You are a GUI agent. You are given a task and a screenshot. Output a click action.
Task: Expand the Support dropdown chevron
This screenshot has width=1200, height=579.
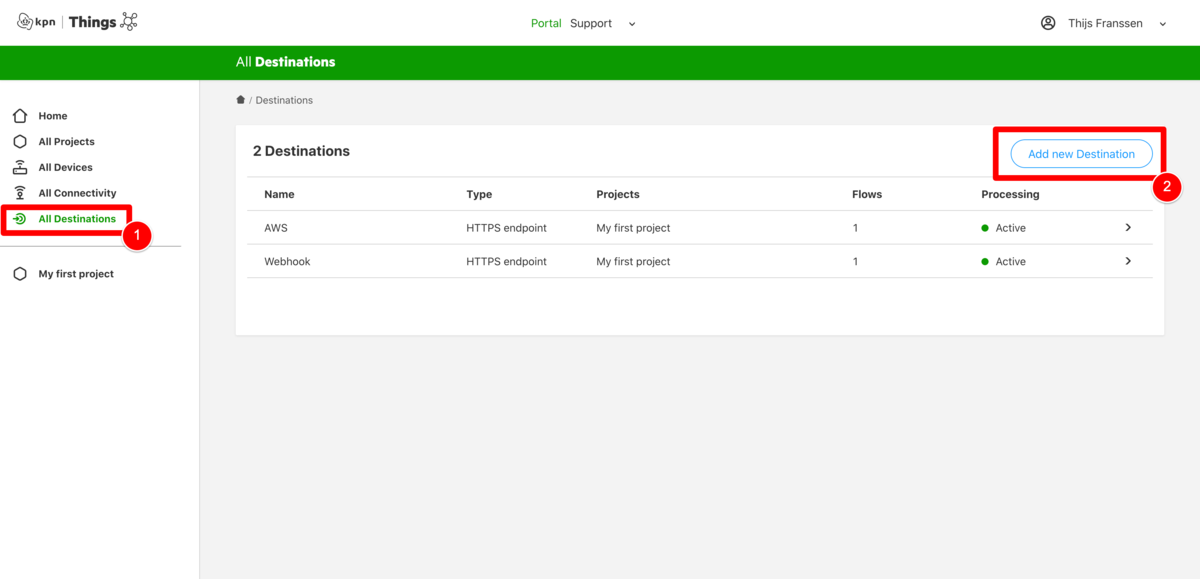[x=632, y=24]
